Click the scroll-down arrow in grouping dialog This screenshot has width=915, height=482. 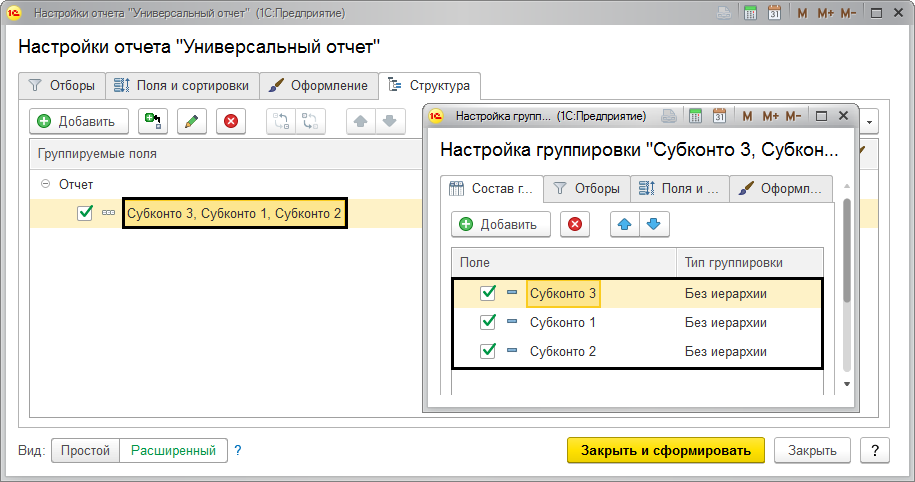847,384
